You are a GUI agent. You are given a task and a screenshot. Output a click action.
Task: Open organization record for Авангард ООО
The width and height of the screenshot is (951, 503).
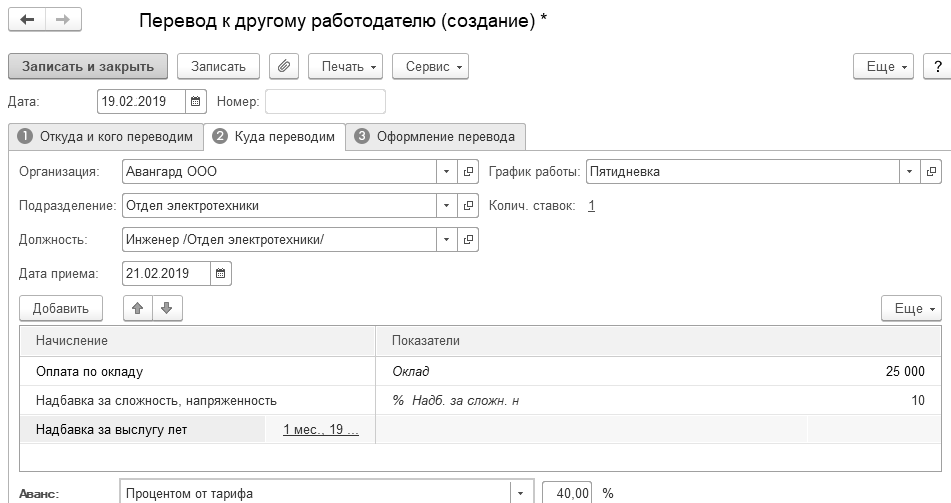[x=468, y=172]
